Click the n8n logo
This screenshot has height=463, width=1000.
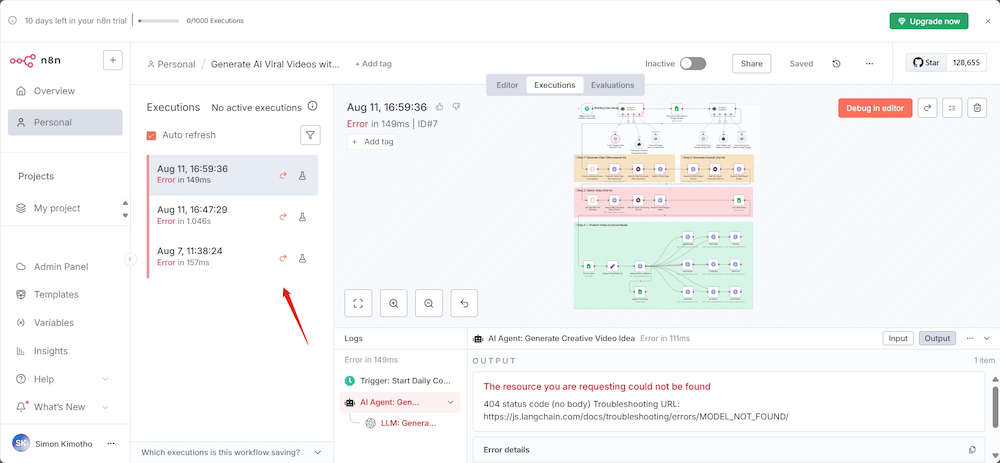tap(35, 61)
